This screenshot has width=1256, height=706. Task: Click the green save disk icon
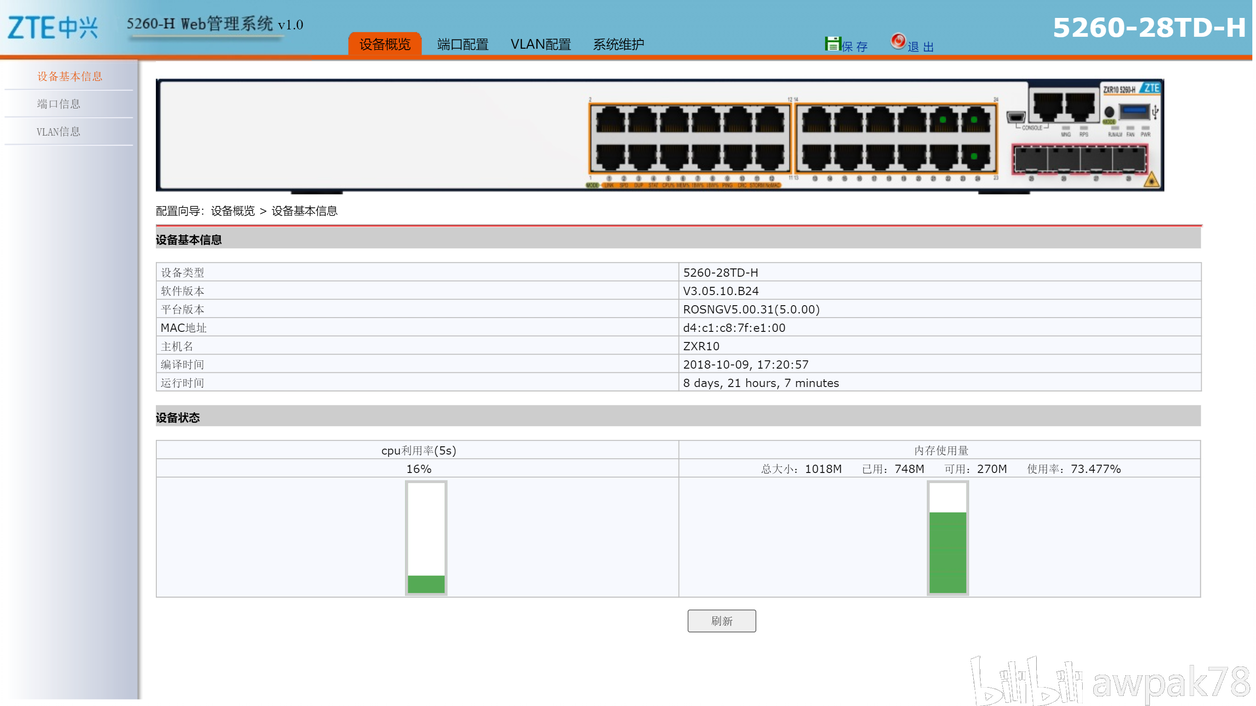tap(832, 43)
